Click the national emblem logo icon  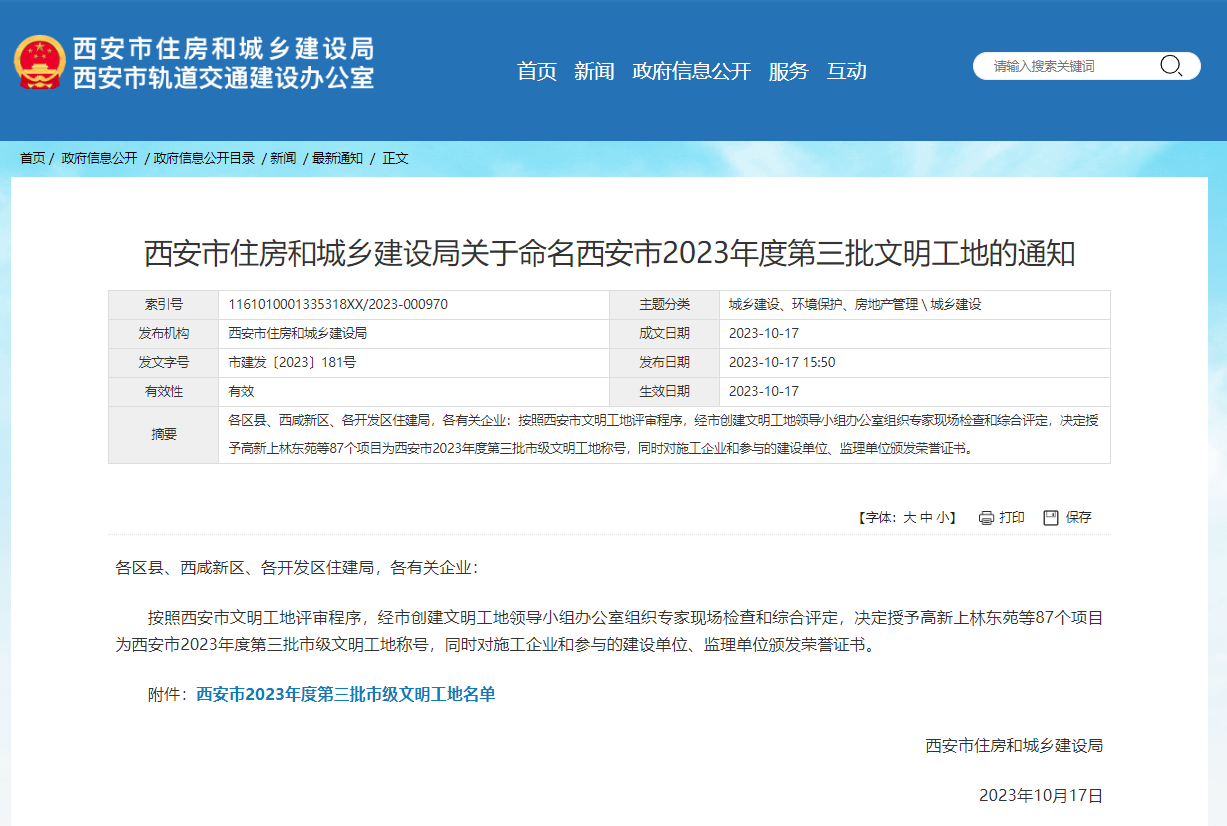click(x=38, y=62)
